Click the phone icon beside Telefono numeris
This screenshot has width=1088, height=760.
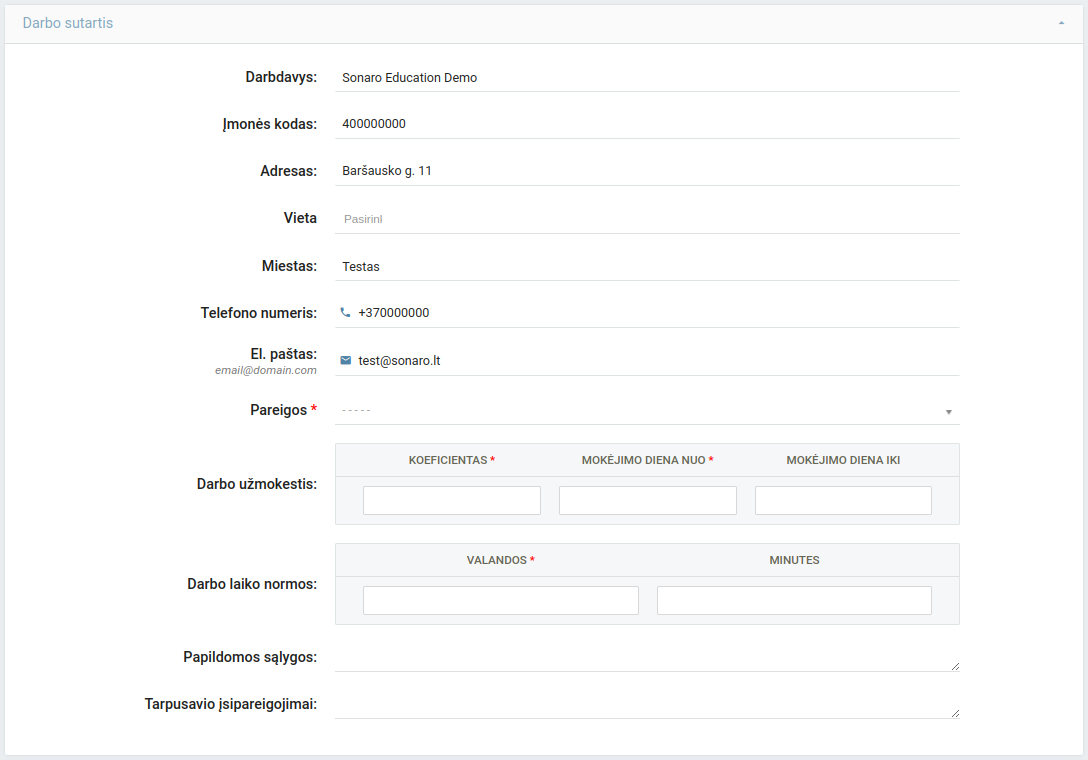pos(345,312)
